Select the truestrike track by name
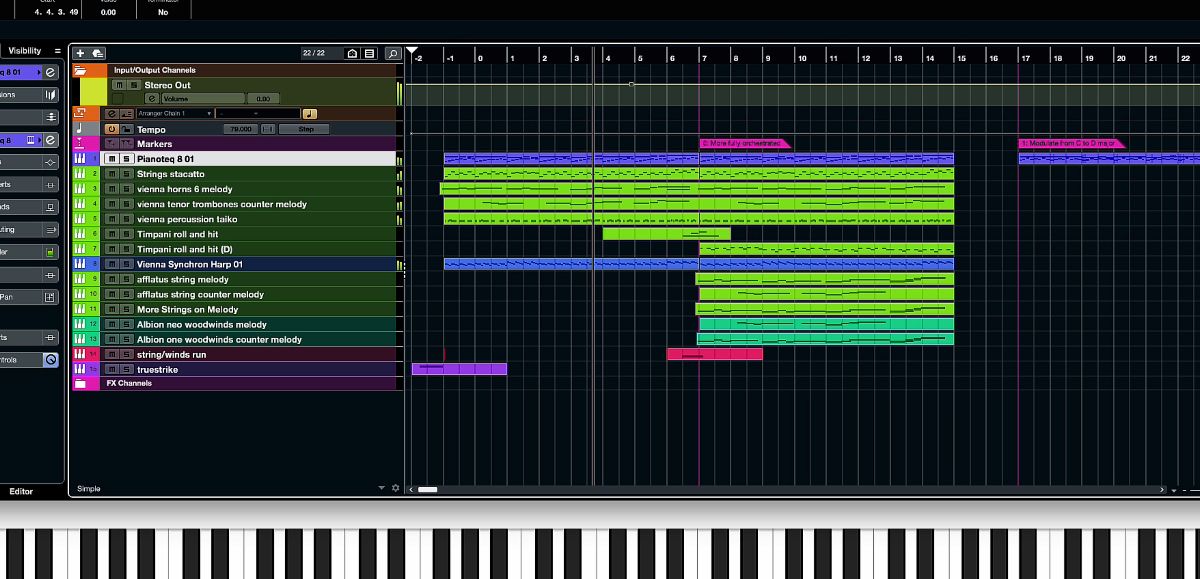This screenshot has width=1200, height=579. point(157,369)
